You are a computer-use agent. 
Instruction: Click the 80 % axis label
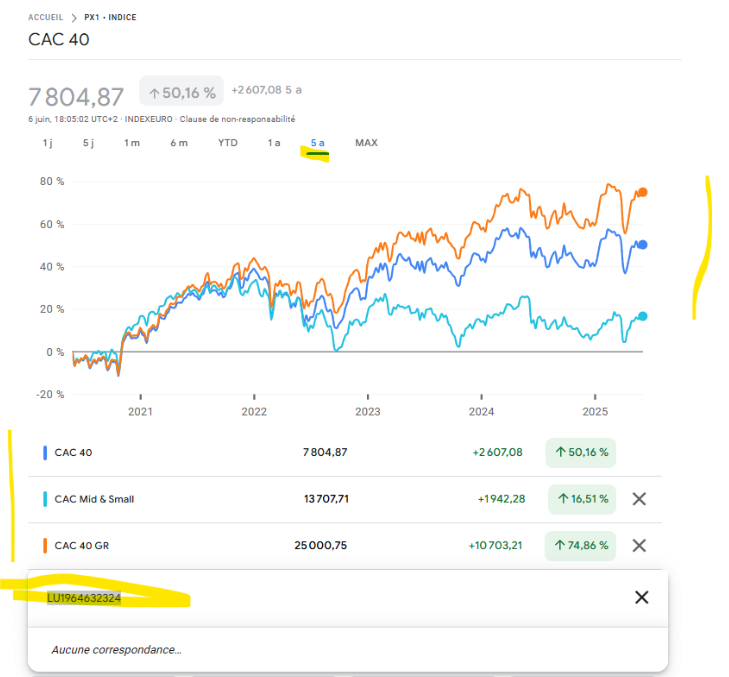(52, 181)
